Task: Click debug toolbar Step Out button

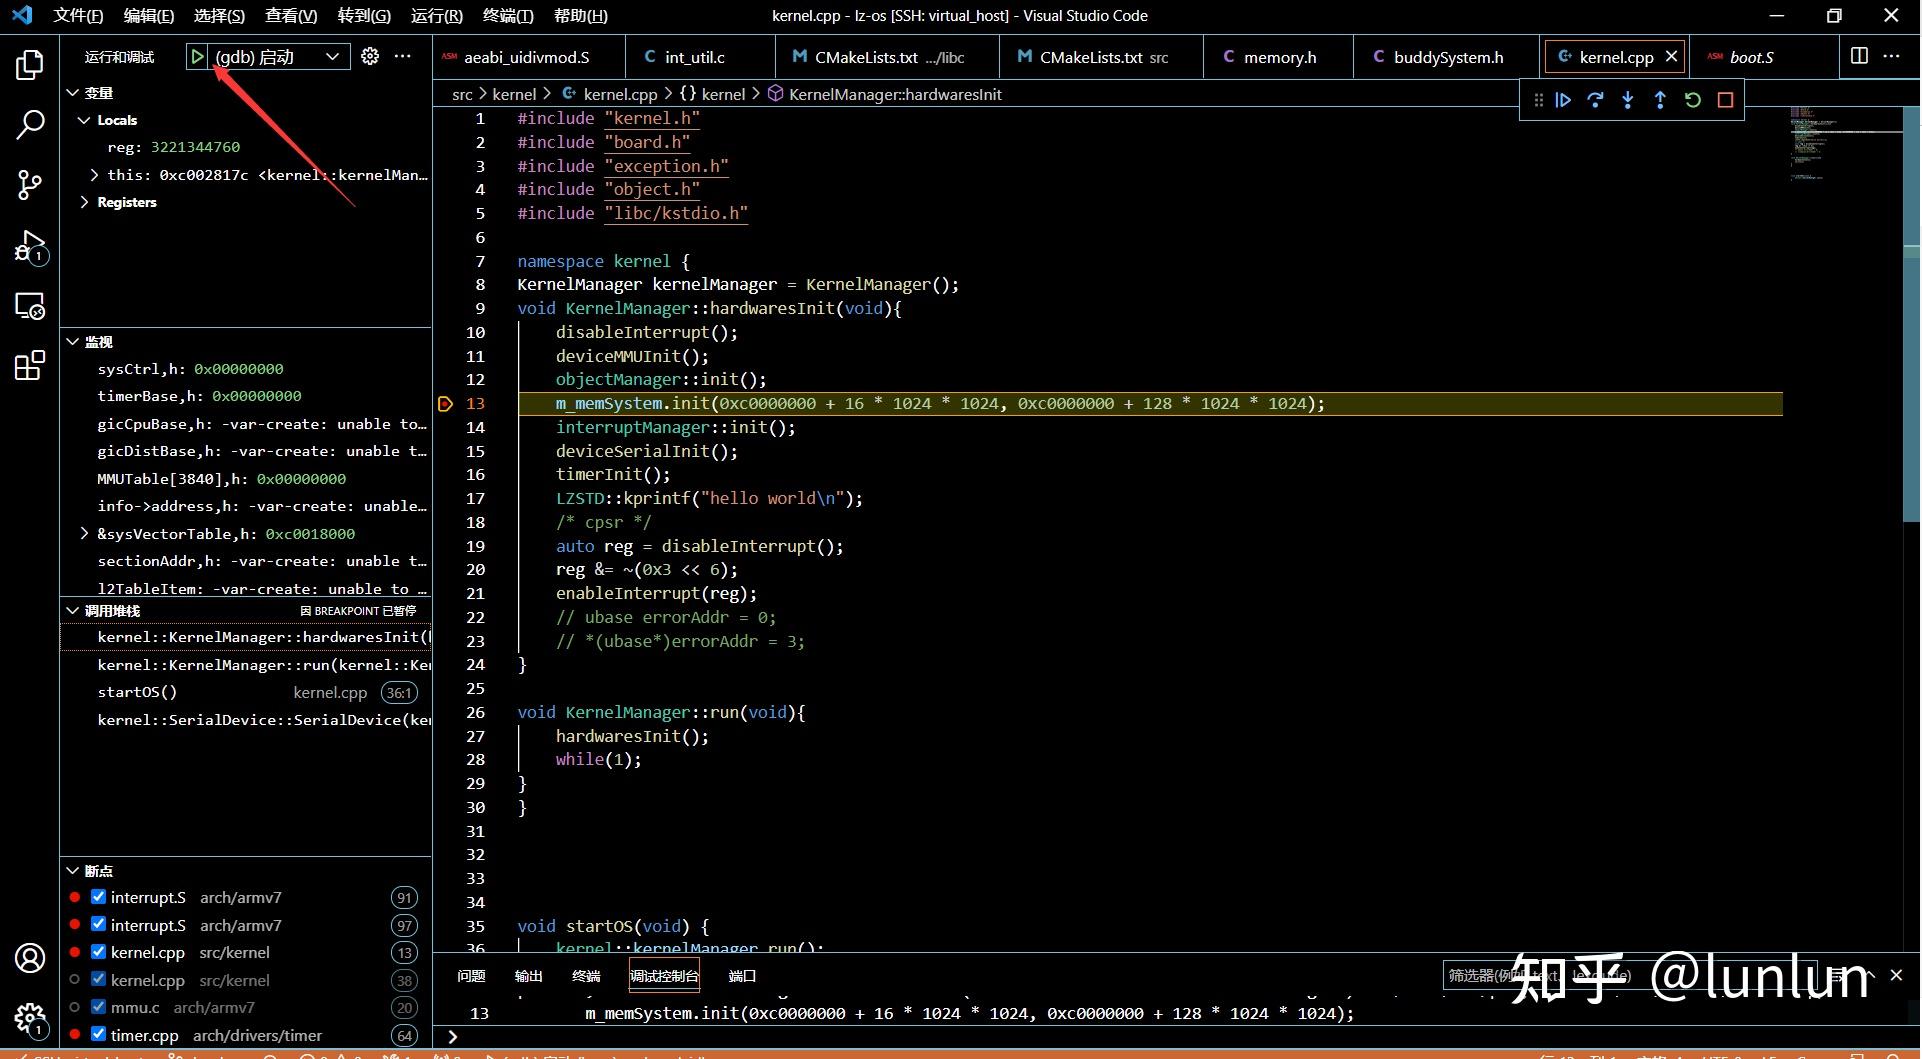Action: tap(1660, 100)
